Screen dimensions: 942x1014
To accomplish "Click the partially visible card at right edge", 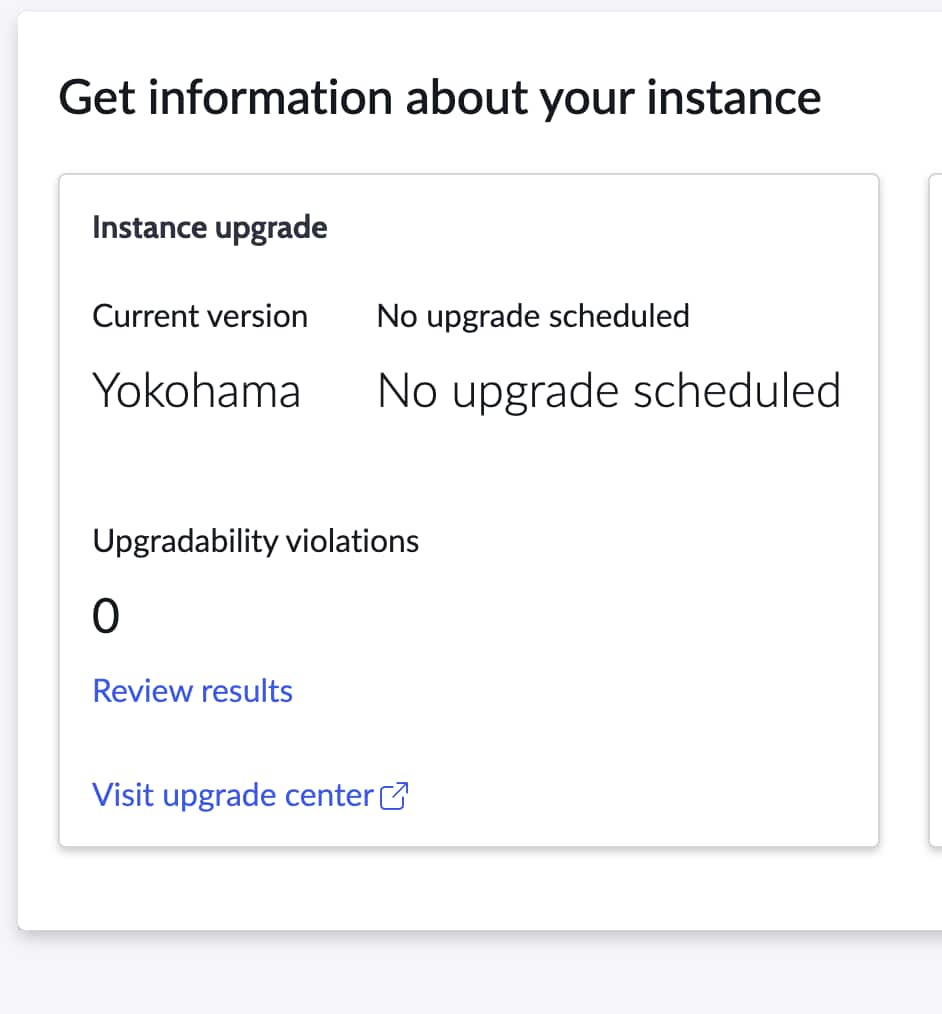I will pos(936,510).
